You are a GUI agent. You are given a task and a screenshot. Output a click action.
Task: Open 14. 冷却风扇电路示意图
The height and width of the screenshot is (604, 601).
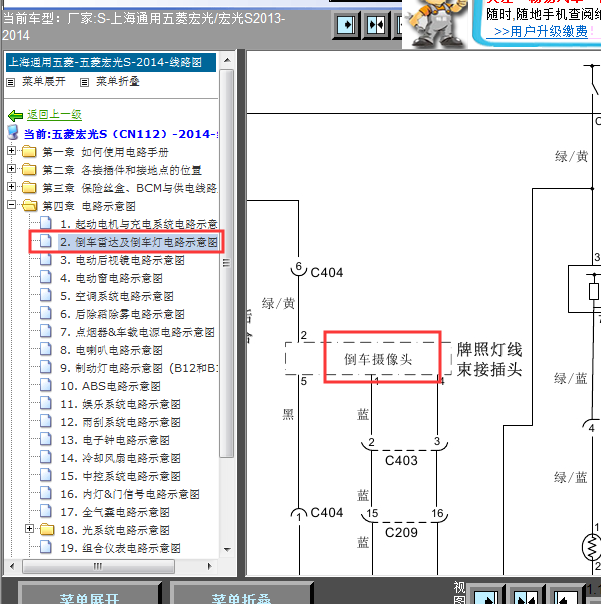pos(120,458)
